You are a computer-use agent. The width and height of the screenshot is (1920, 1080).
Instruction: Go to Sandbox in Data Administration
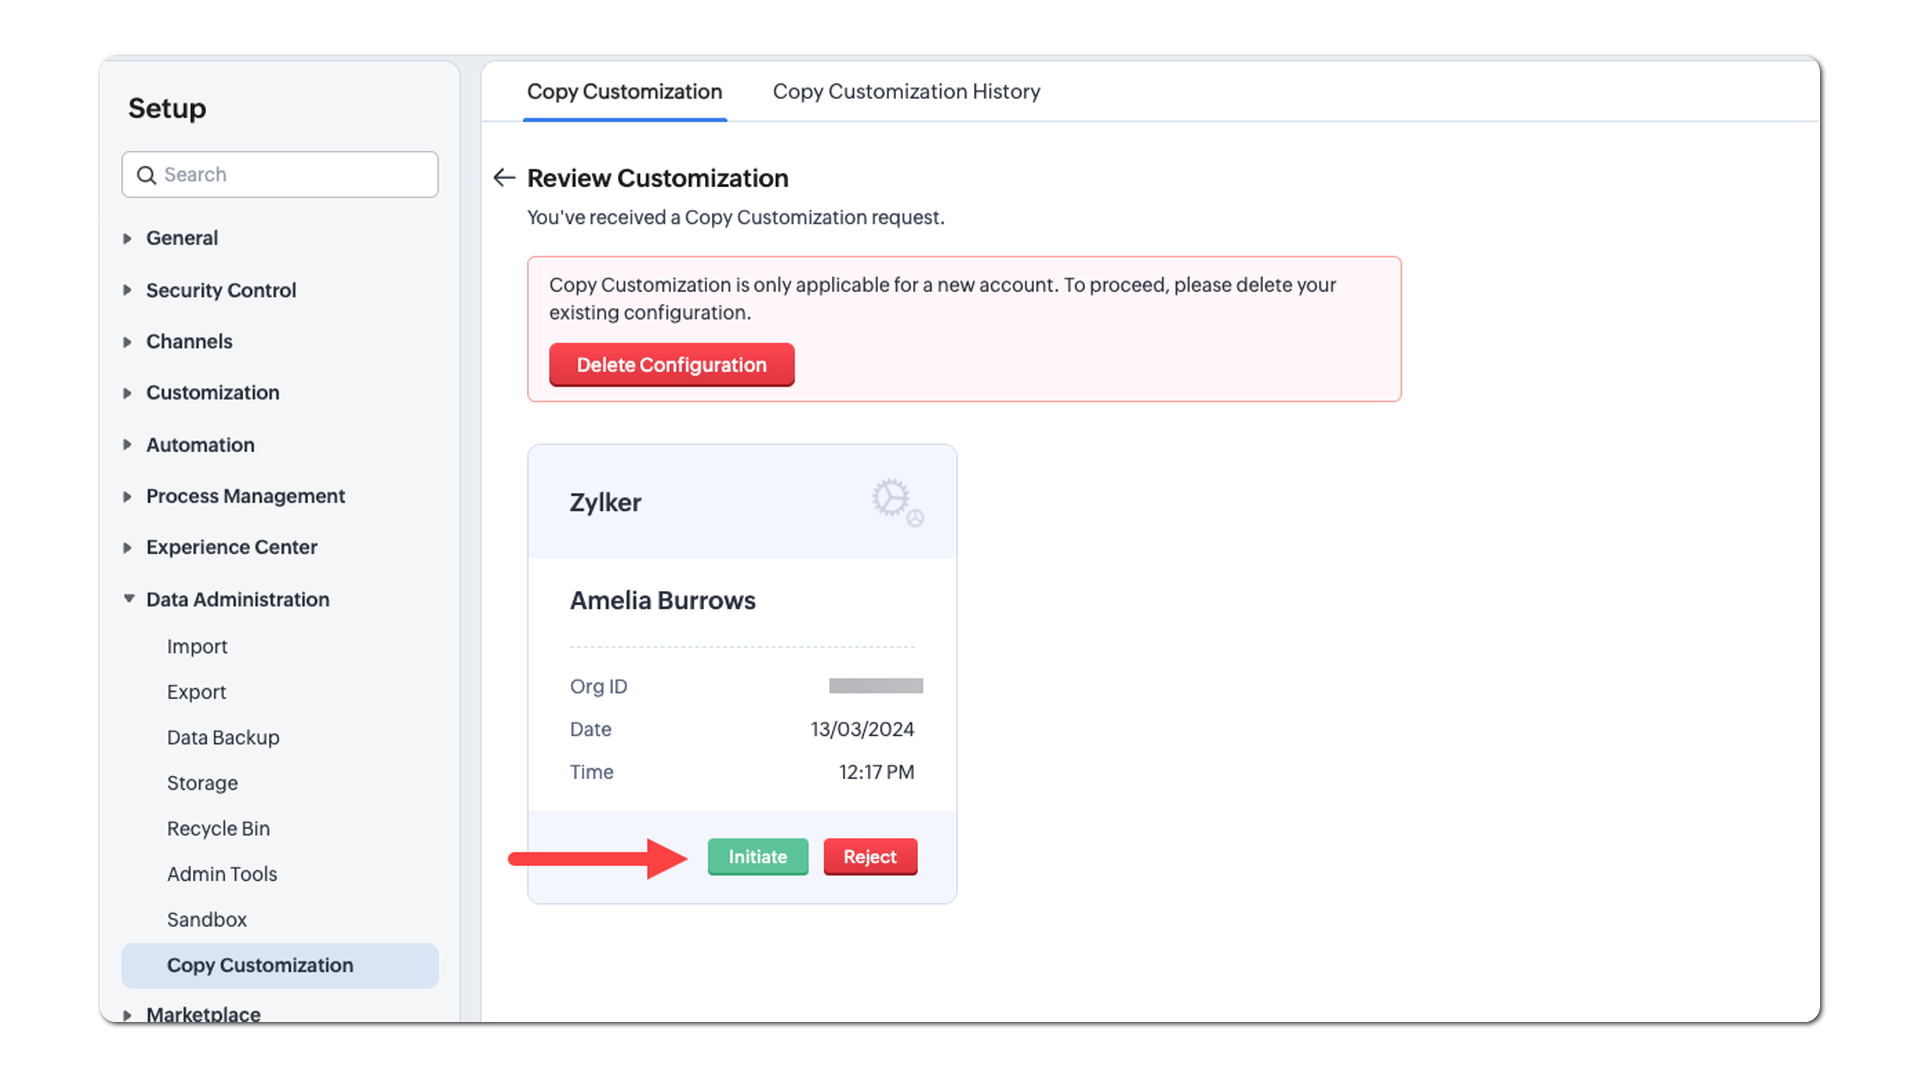(x=206, y=920)
